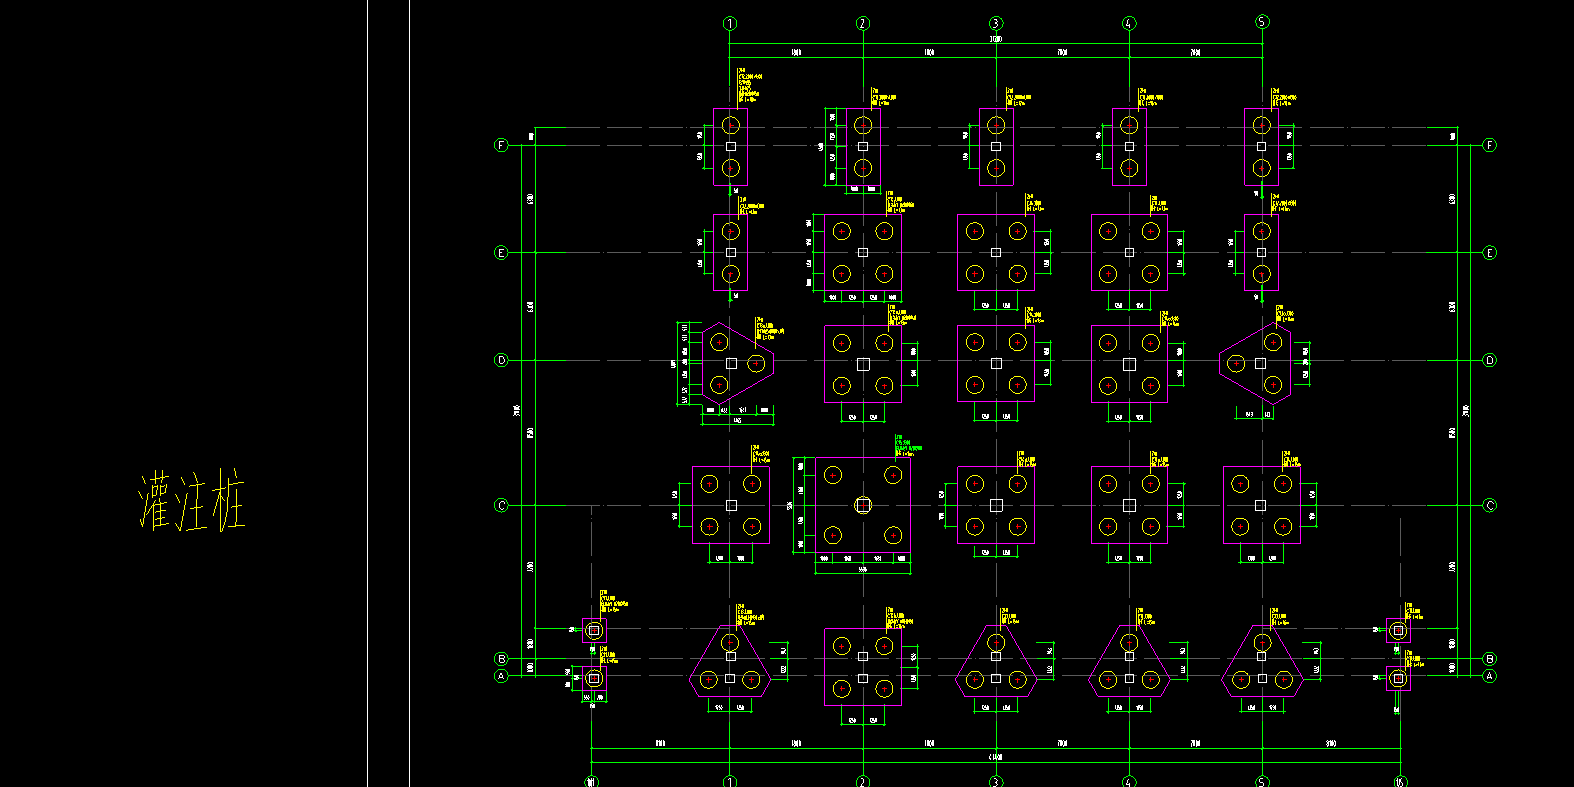This screenshot has height=787, width=1574.
Task: Select four-pile cap at grid E-3
Action: coord(996,252)
